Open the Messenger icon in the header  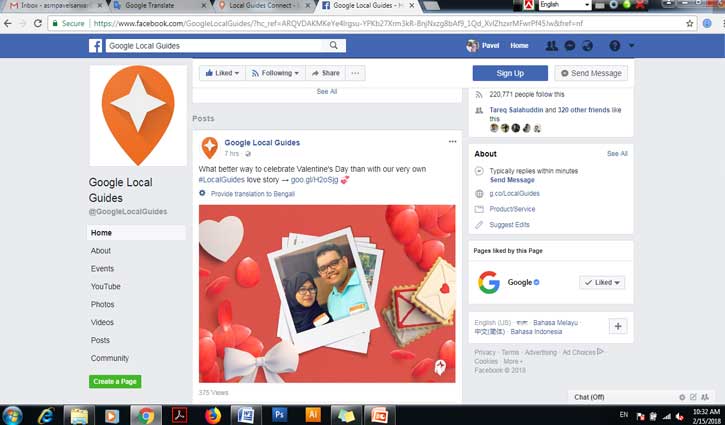(x=570, y=46)
